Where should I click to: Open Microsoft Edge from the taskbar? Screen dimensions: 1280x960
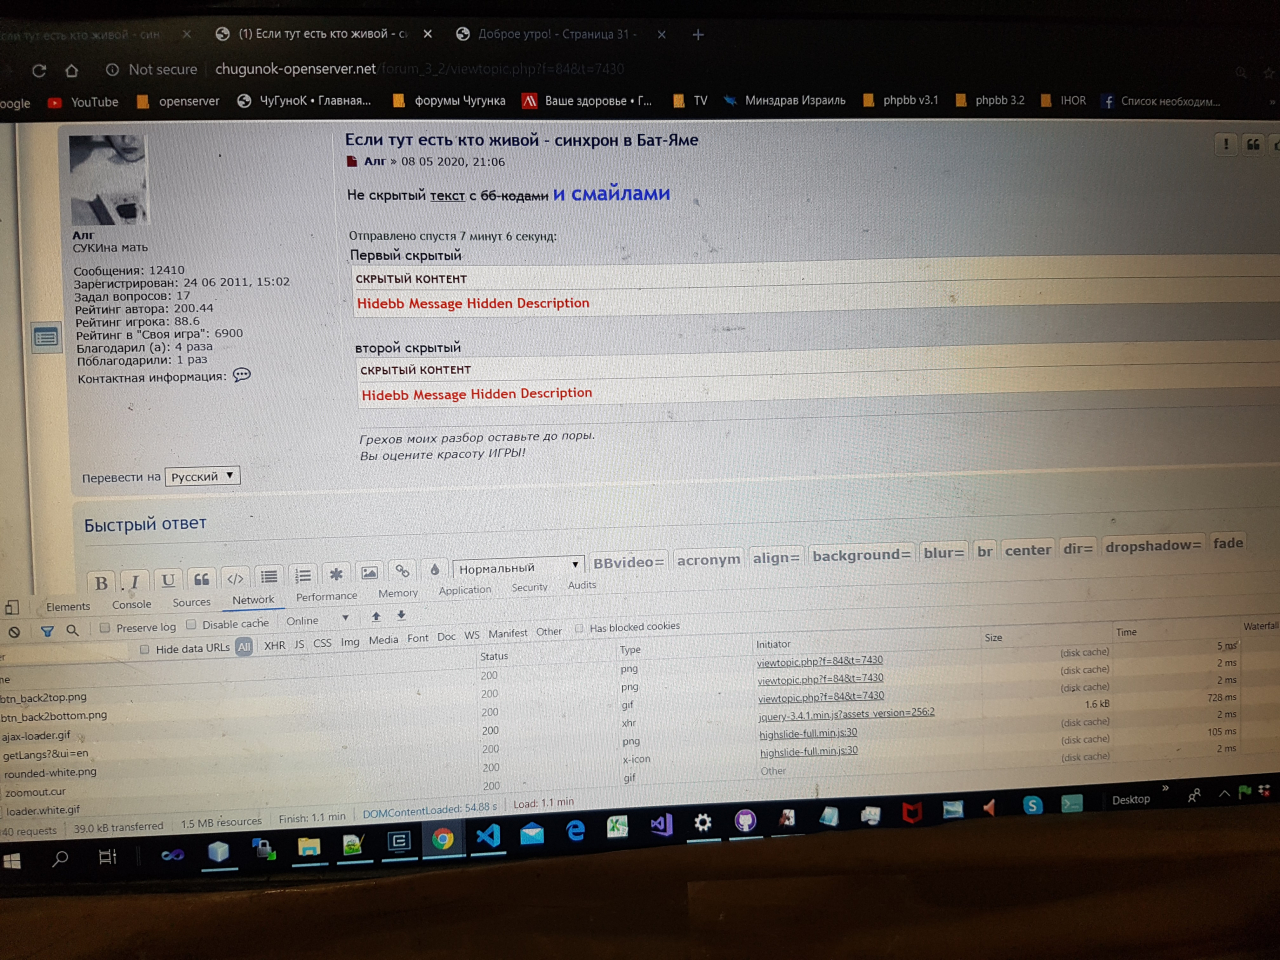click(575, 830)
